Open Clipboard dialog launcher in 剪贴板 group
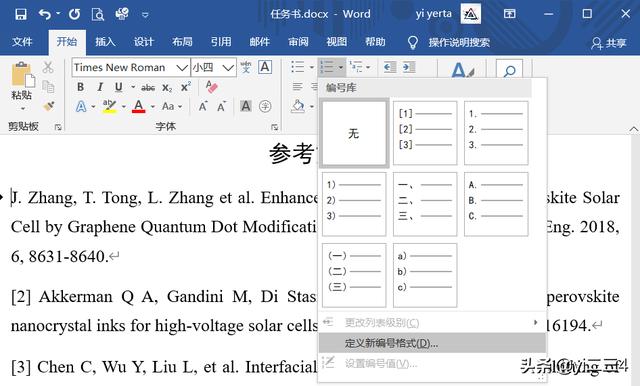This screenshot has height=386, width=640. (x=58, y=127)
